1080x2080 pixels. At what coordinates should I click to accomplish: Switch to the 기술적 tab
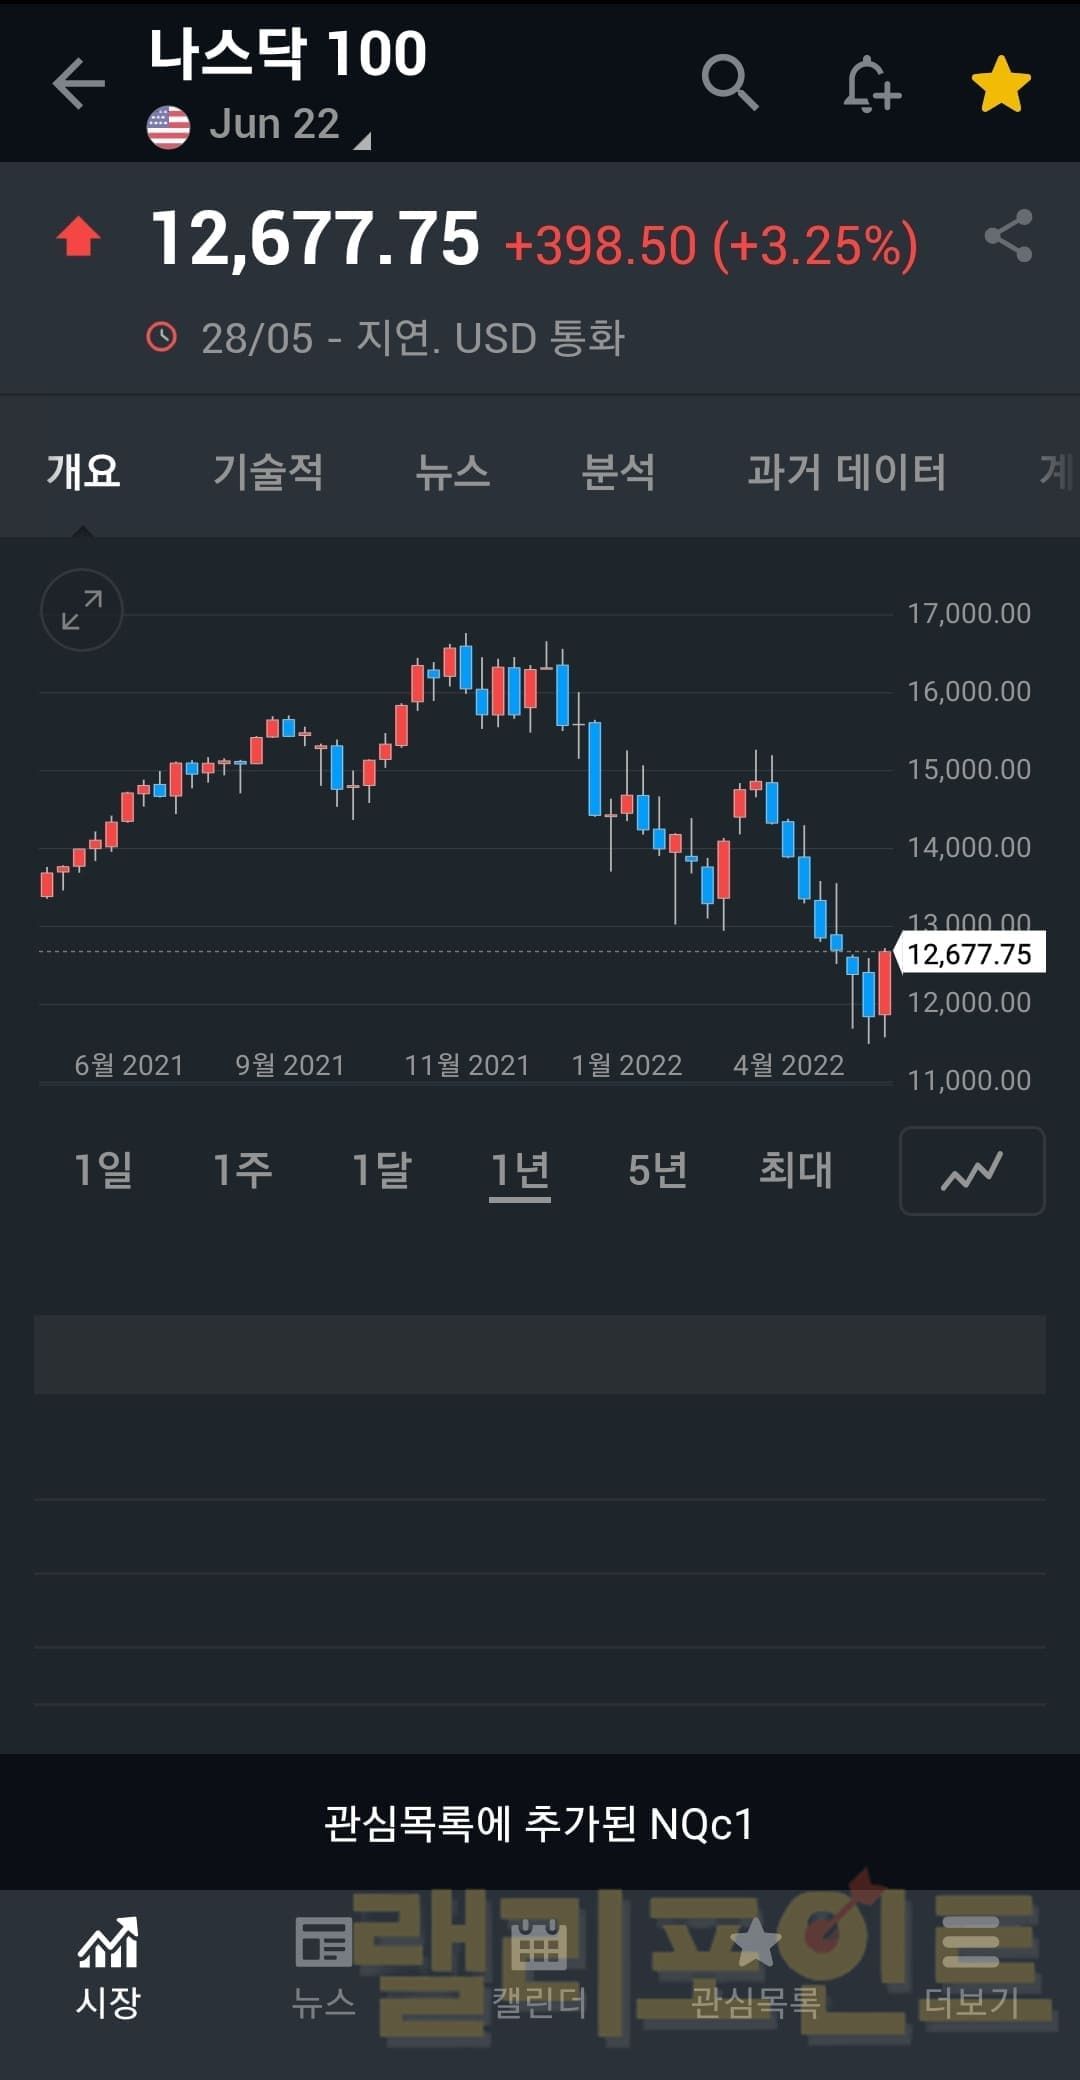pos(268,471)
